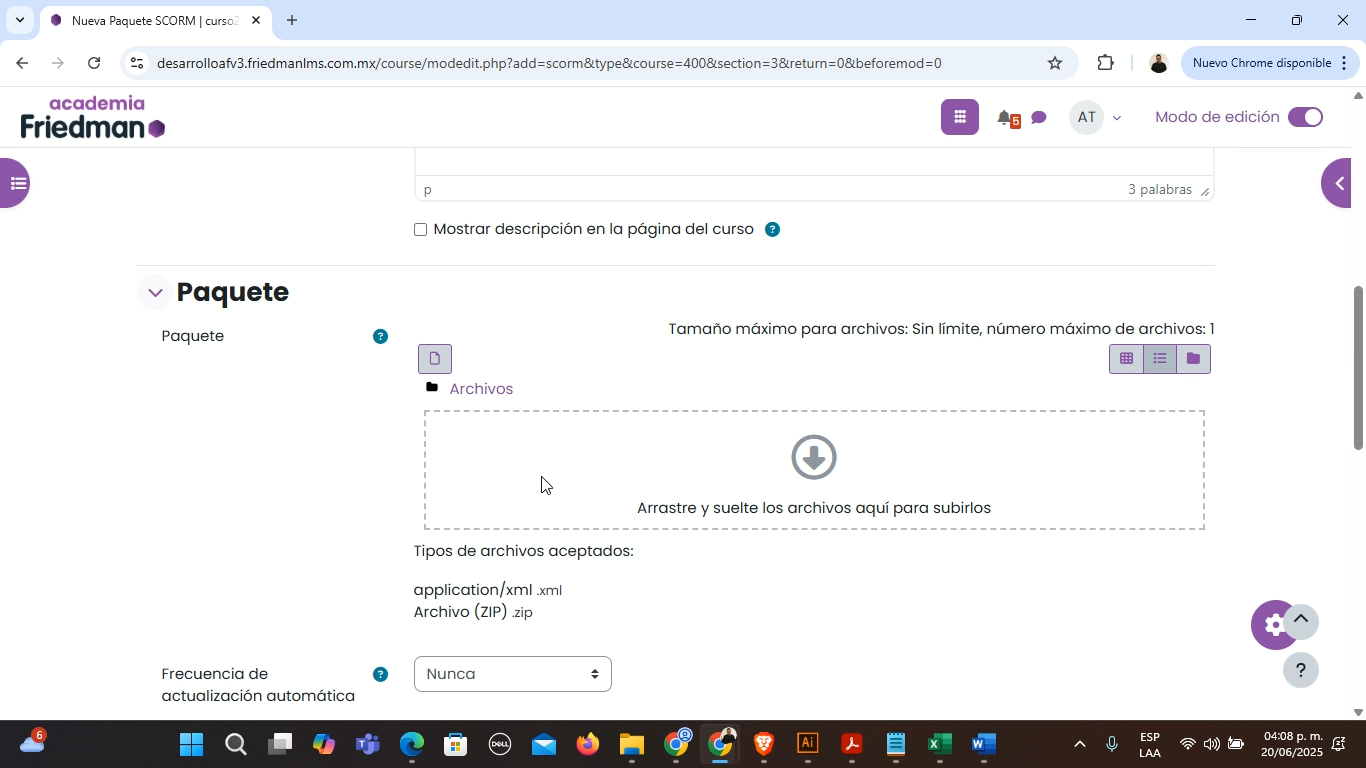Open Adobe Acrobat from taskbar

[851, 744]
